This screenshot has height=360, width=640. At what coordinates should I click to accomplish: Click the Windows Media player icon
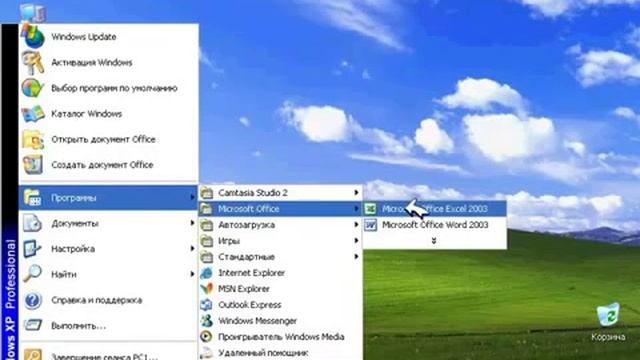(x=207, y=337)
